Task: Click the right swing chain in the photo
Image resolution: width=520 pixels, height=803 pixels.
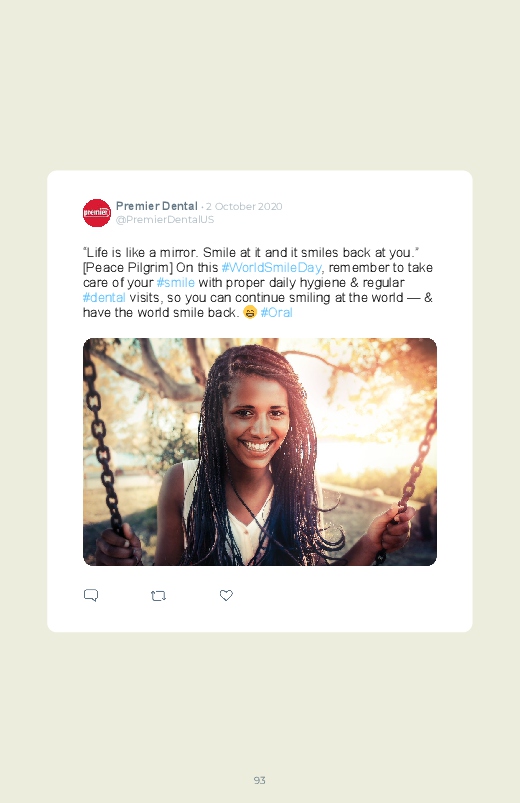Action: 416,471
